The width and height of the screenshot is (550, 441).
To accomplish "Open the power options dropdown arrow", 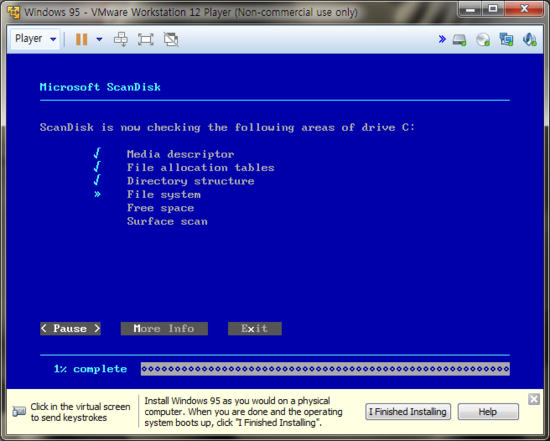I will pyautogui.click(x=99, y=39).
